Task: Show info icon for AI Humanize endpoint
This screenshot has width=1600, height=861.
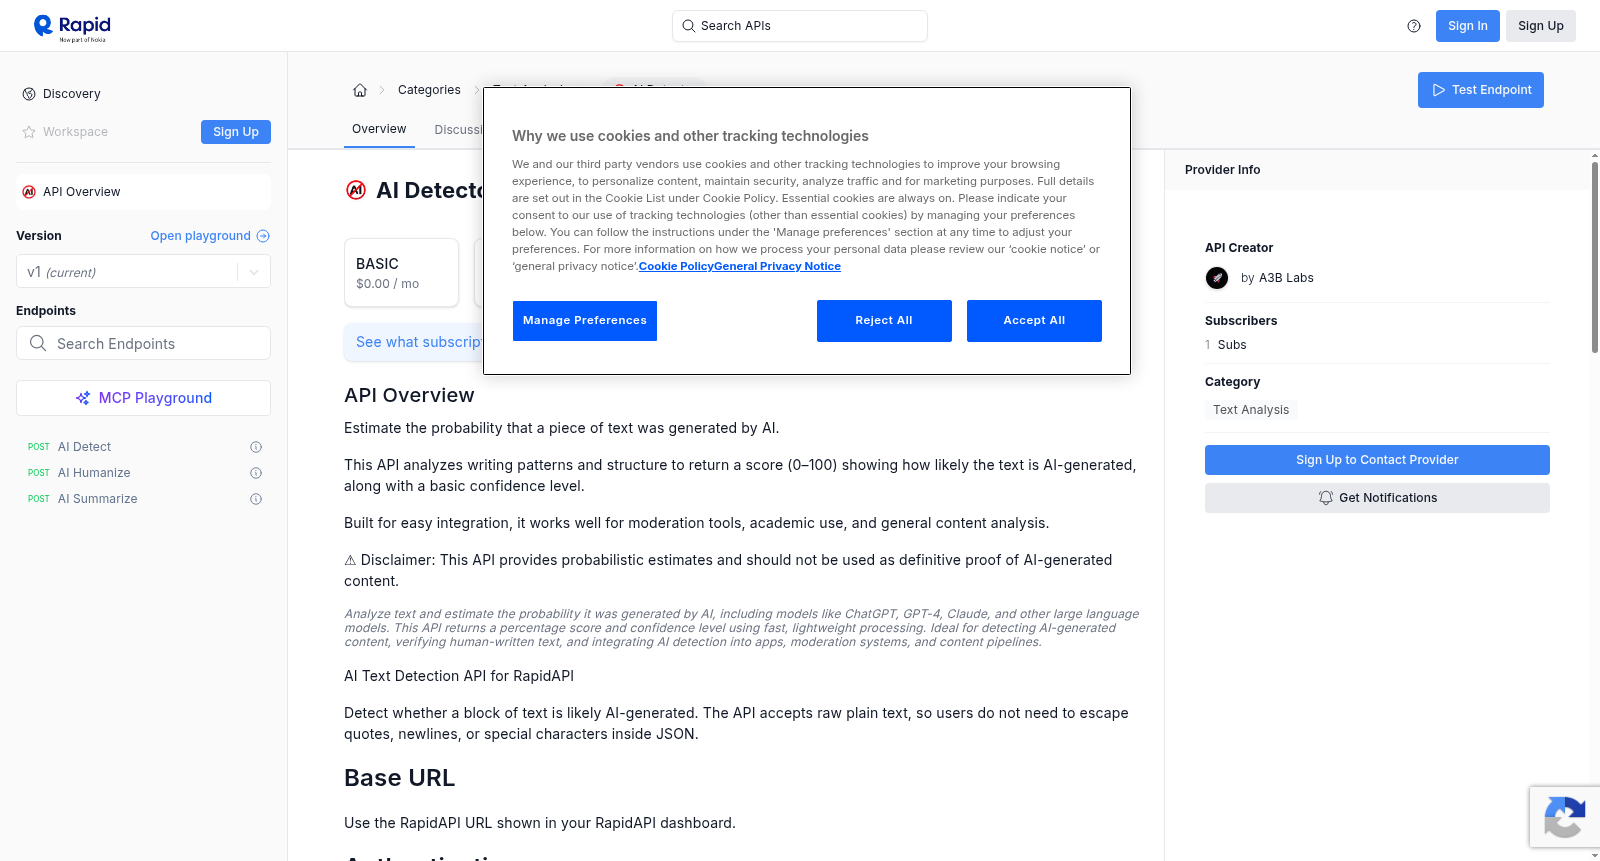Action: (256, 473)
